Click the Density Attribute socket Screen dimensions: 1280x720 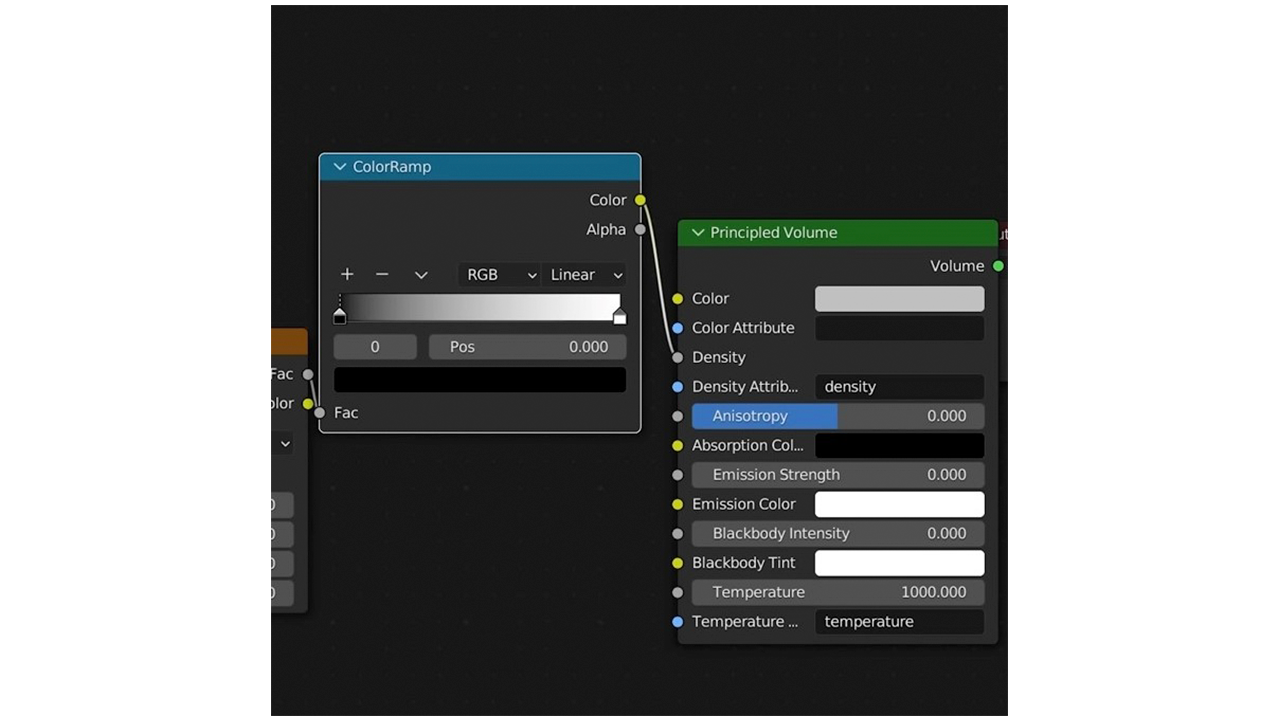pyautogui.click(x=678, y=387)
